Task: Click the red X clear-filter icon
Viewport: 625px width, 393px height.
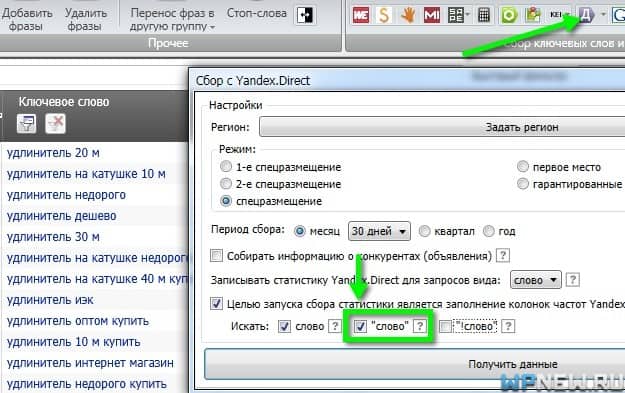Action: (x=55, y=123)
